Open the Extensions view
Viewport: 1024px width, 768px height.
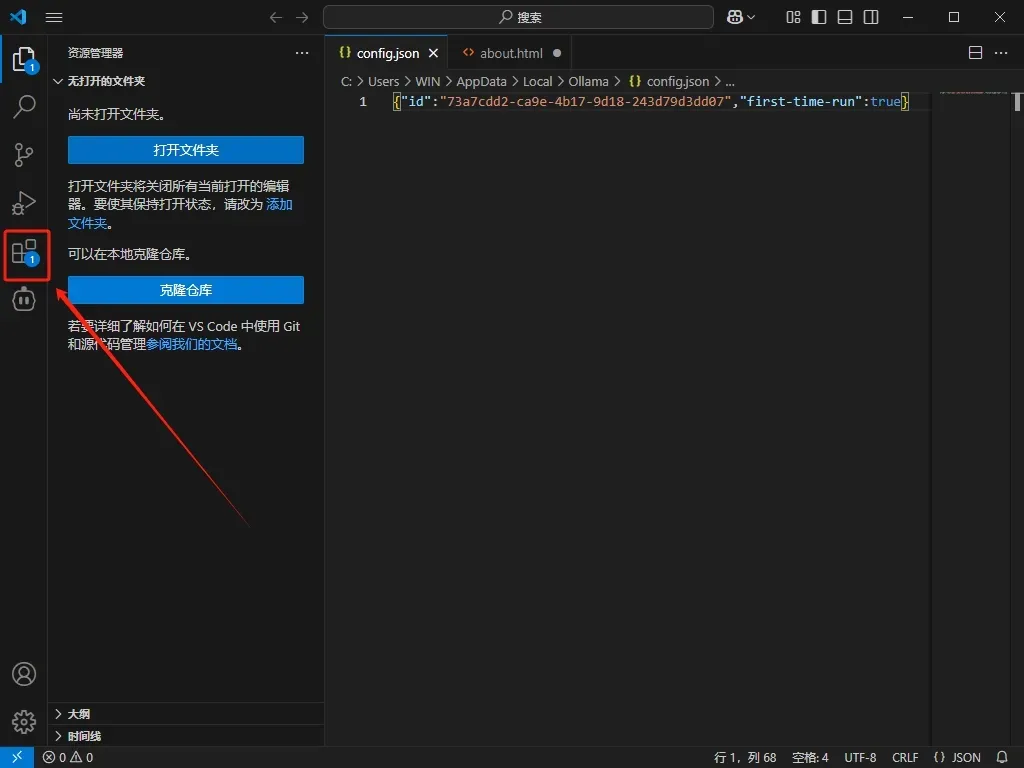click(x=25, y=252)
